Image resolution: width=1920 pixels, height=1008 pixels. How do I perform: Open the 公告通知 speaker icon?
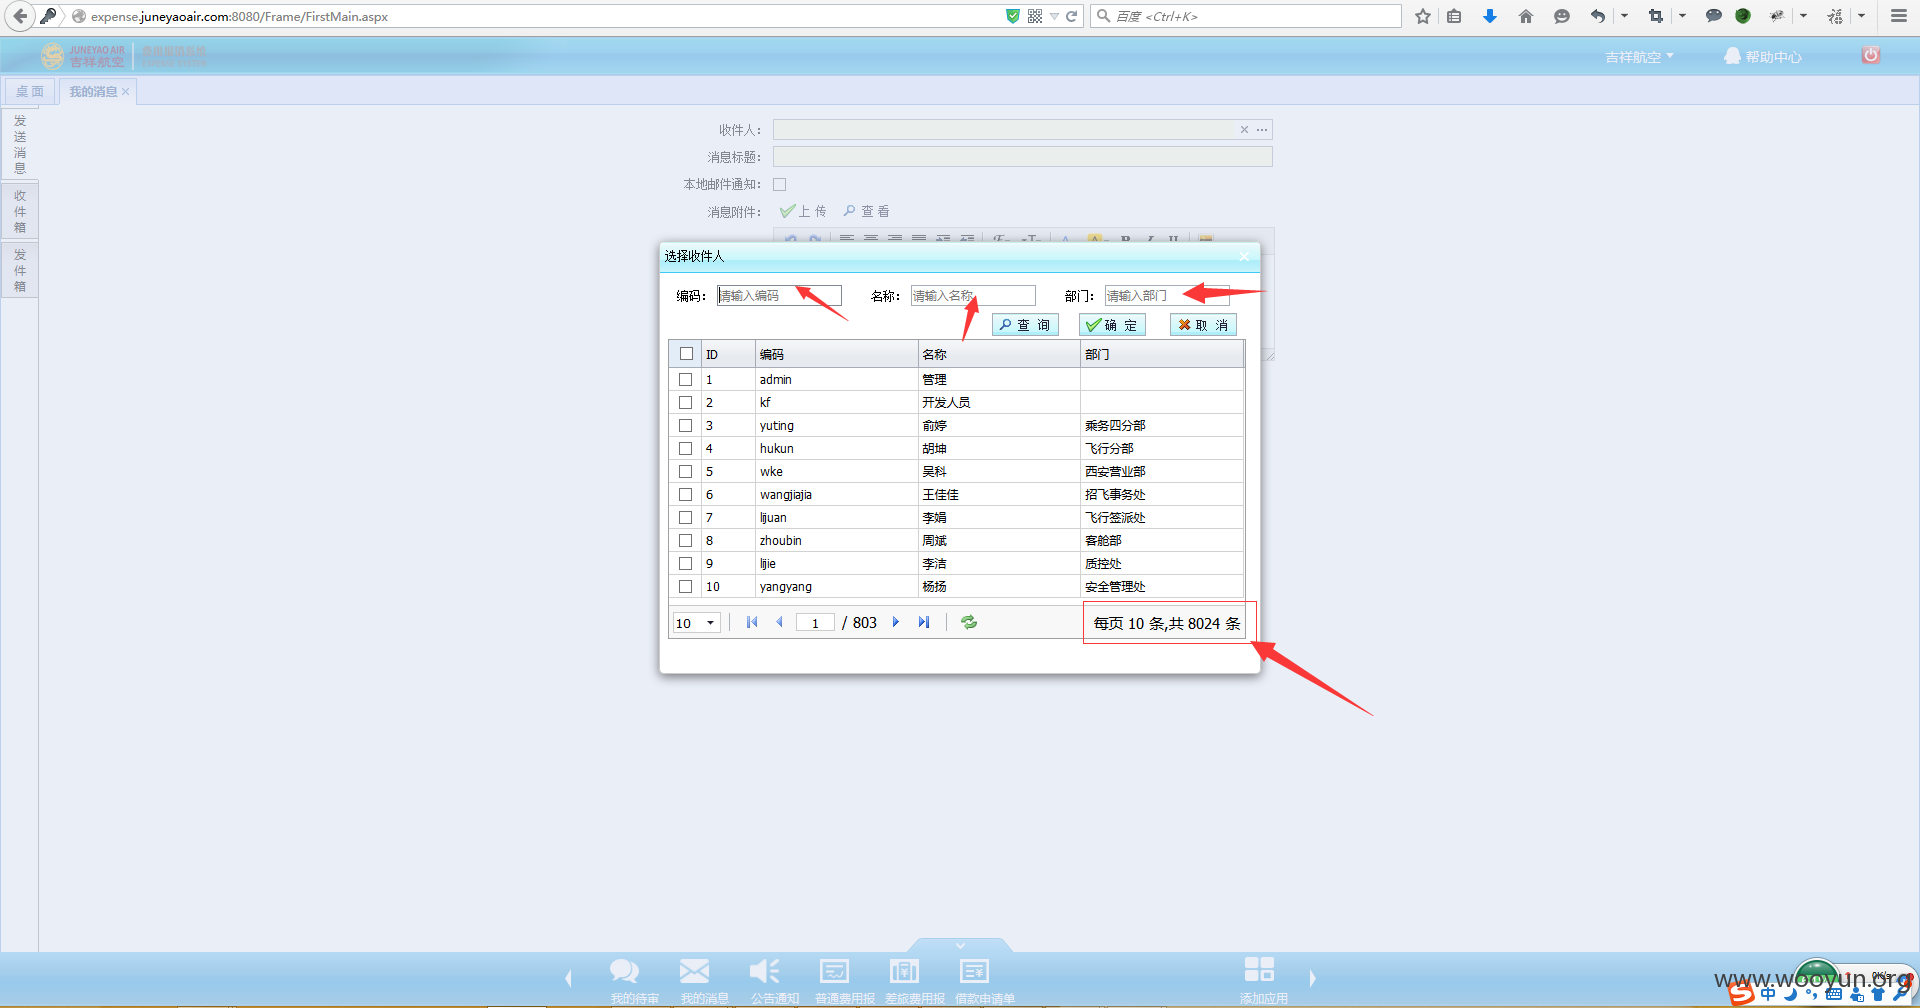pos(765,971)
